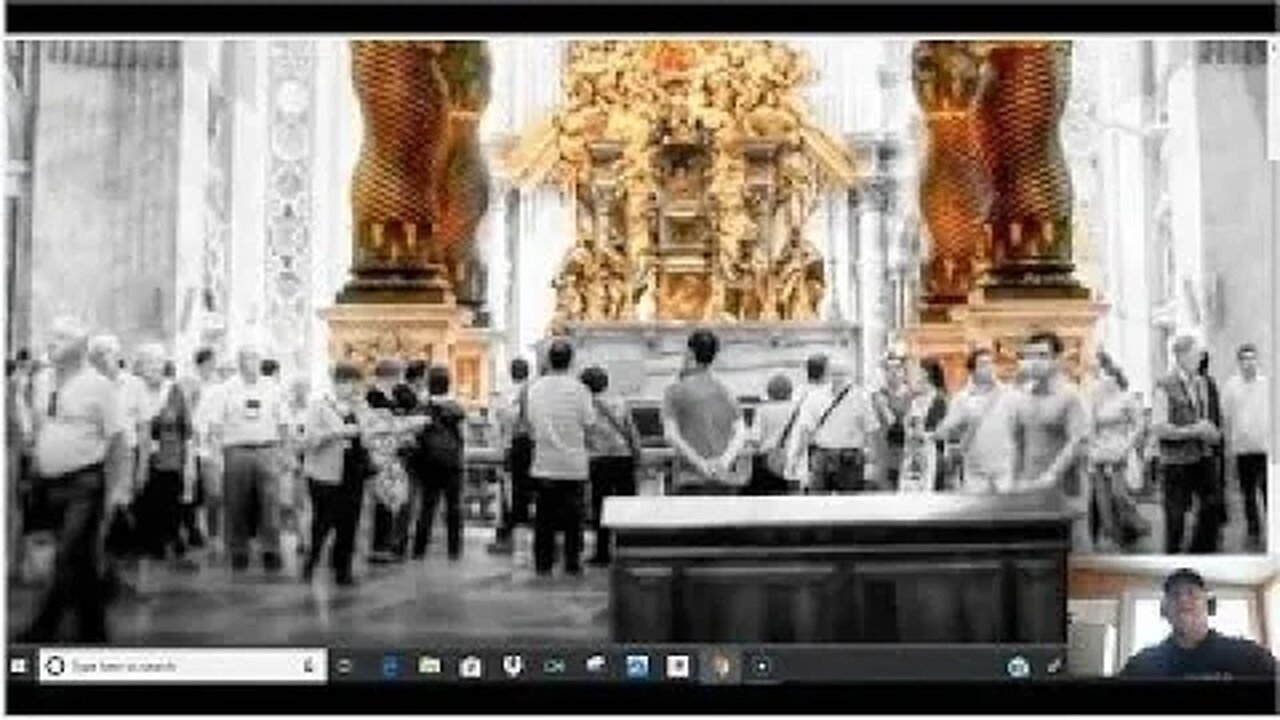Click the white square app taskbar icon
Viewport: 1280px width, 720px height.
pyautogui.click(x=677, y=666)
